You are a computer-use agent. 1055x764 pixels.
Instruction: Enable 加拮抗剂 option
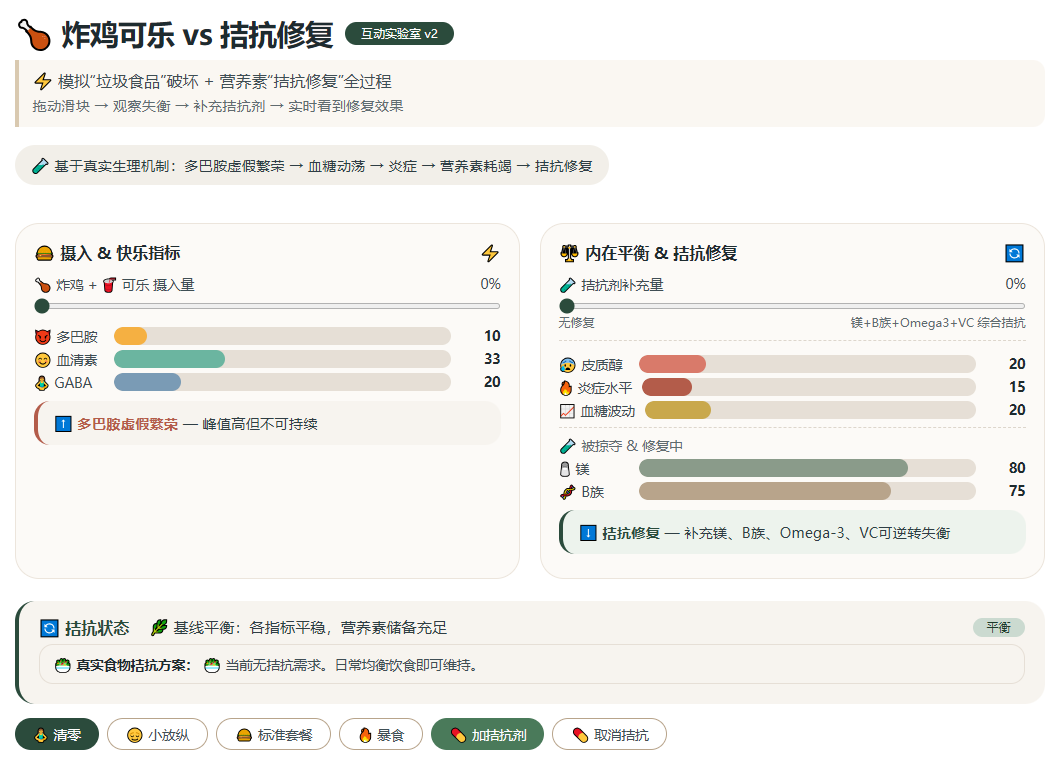pos(487,734)
